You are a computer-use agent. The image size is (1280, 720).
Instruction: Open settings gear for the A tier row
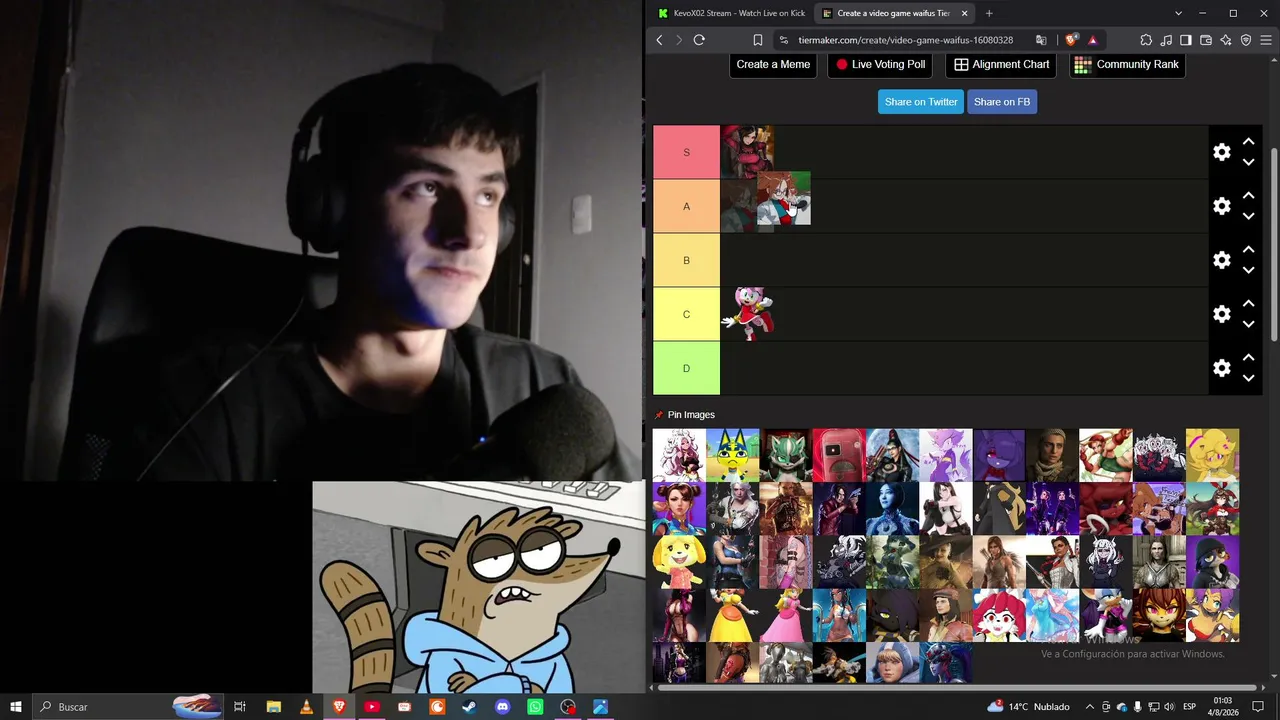pyautogui.click(x=1221, y=206)
